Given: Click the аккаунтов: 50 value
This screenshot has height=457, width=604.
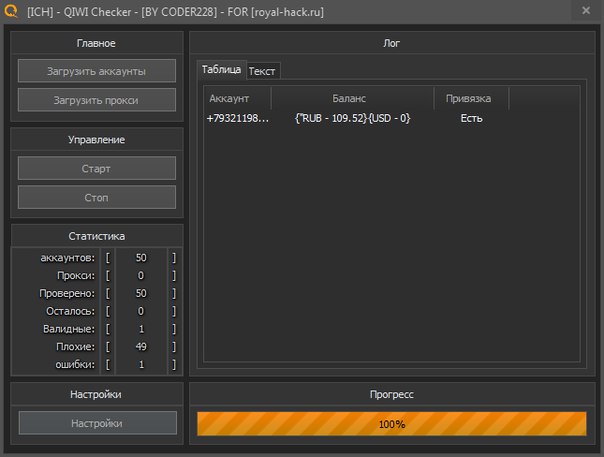Looking at the screenshot, I should (x=141, y=258).
